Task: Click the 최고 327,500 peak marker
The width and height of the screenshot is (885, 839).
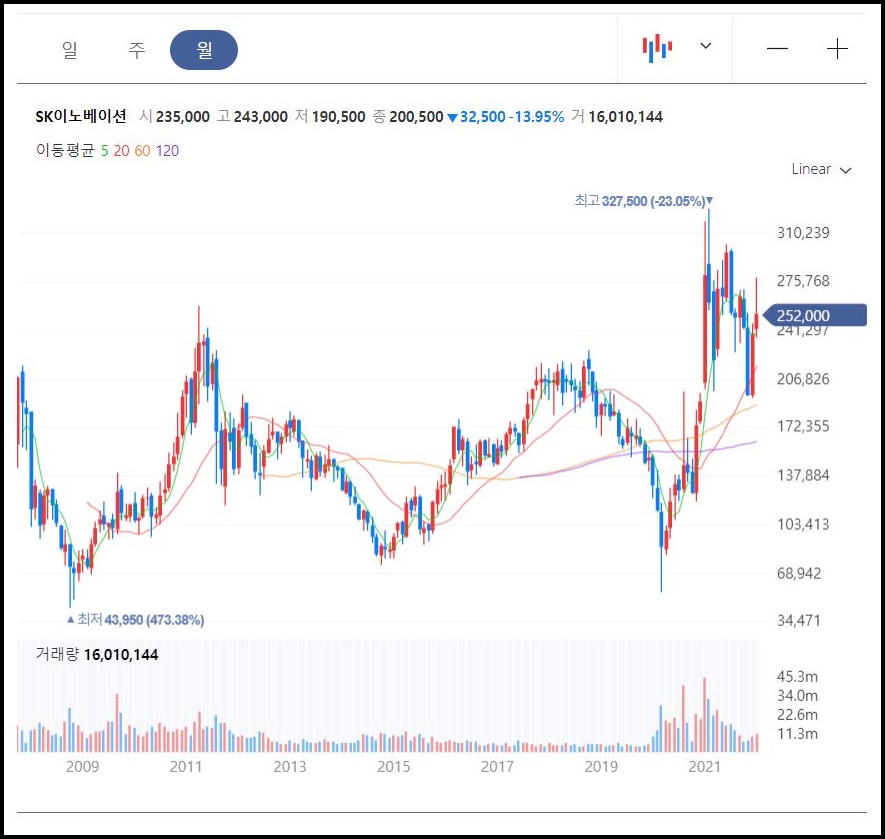Action: [x=643, y=201]
